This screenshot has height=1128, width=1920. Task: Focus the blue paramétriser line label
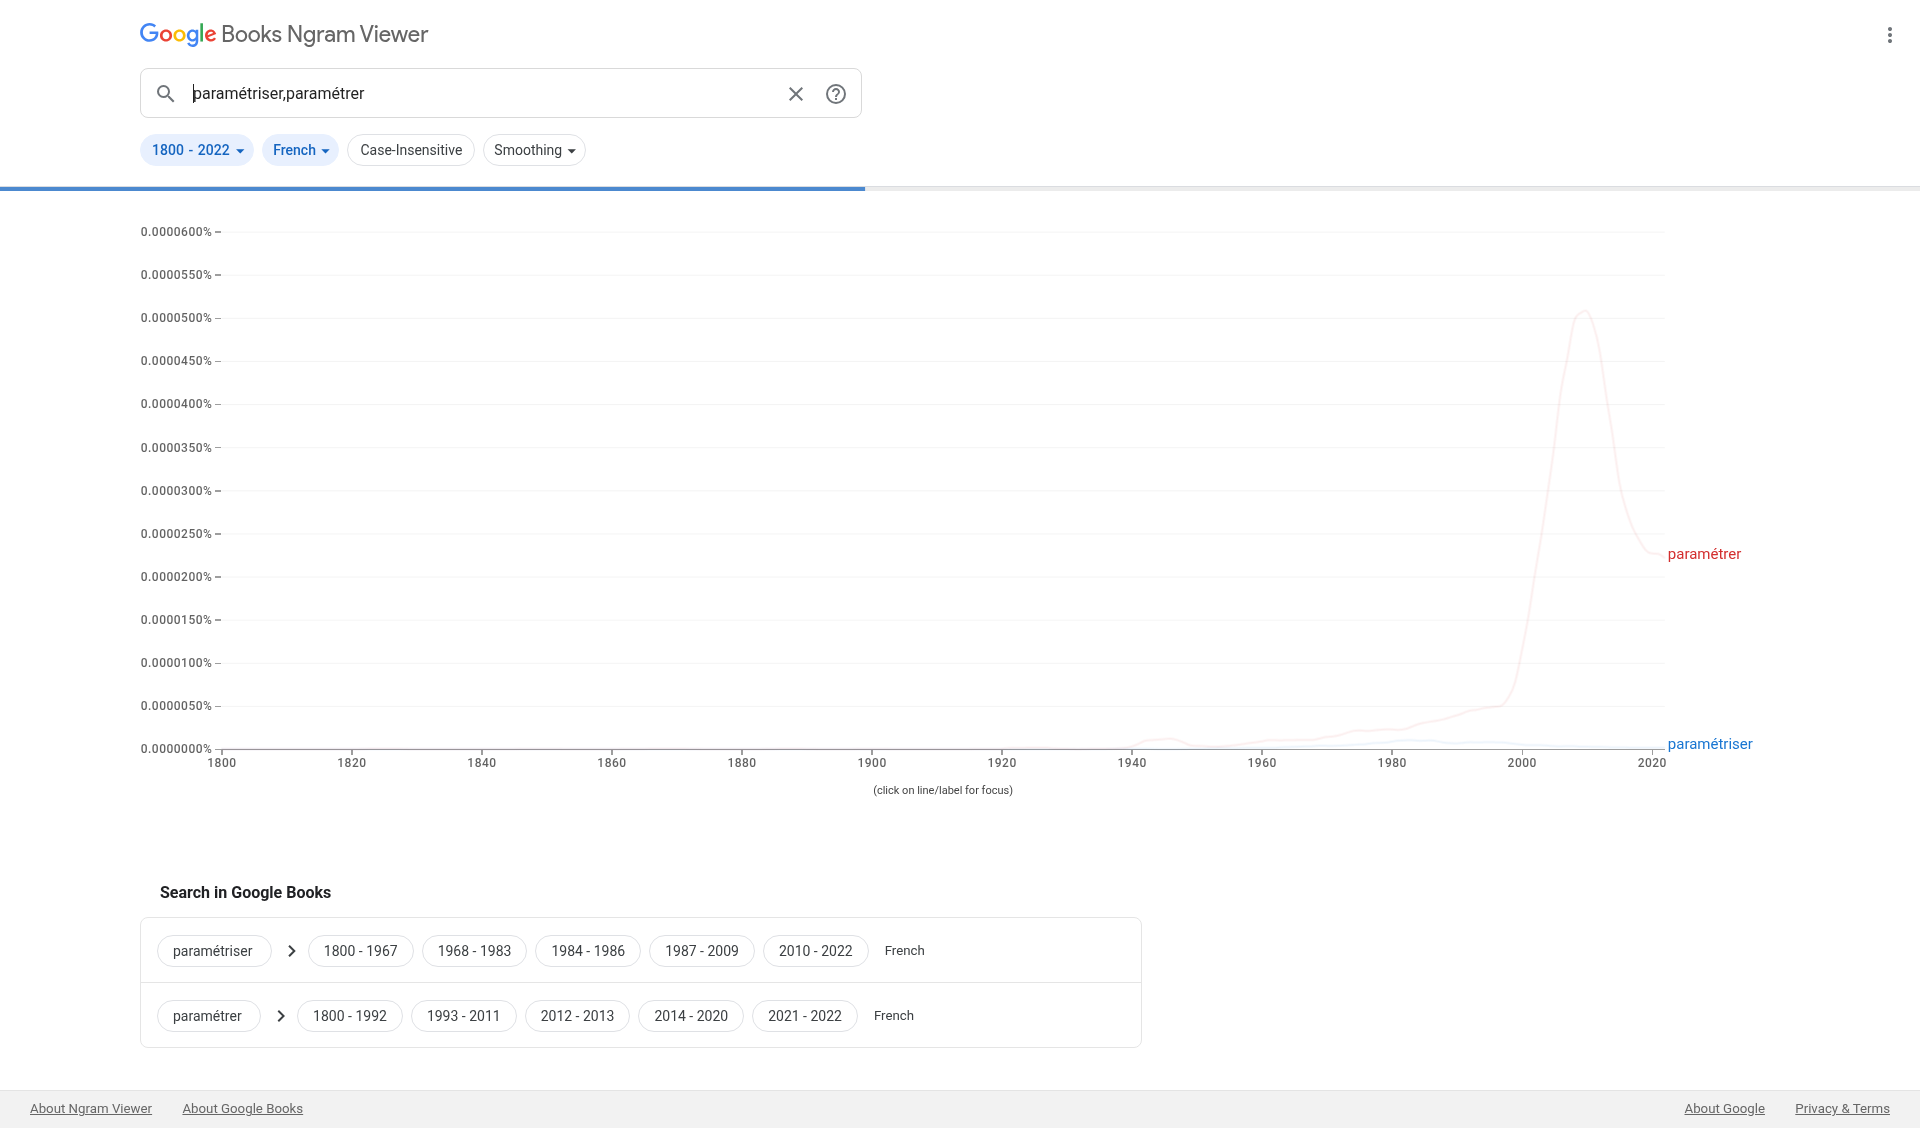1710,744
